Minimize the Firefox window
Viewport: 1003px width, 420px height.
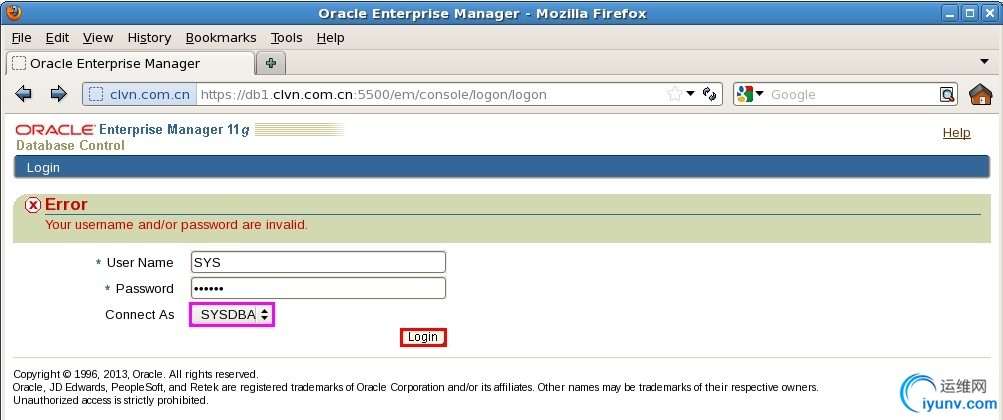tap(950, 13)
